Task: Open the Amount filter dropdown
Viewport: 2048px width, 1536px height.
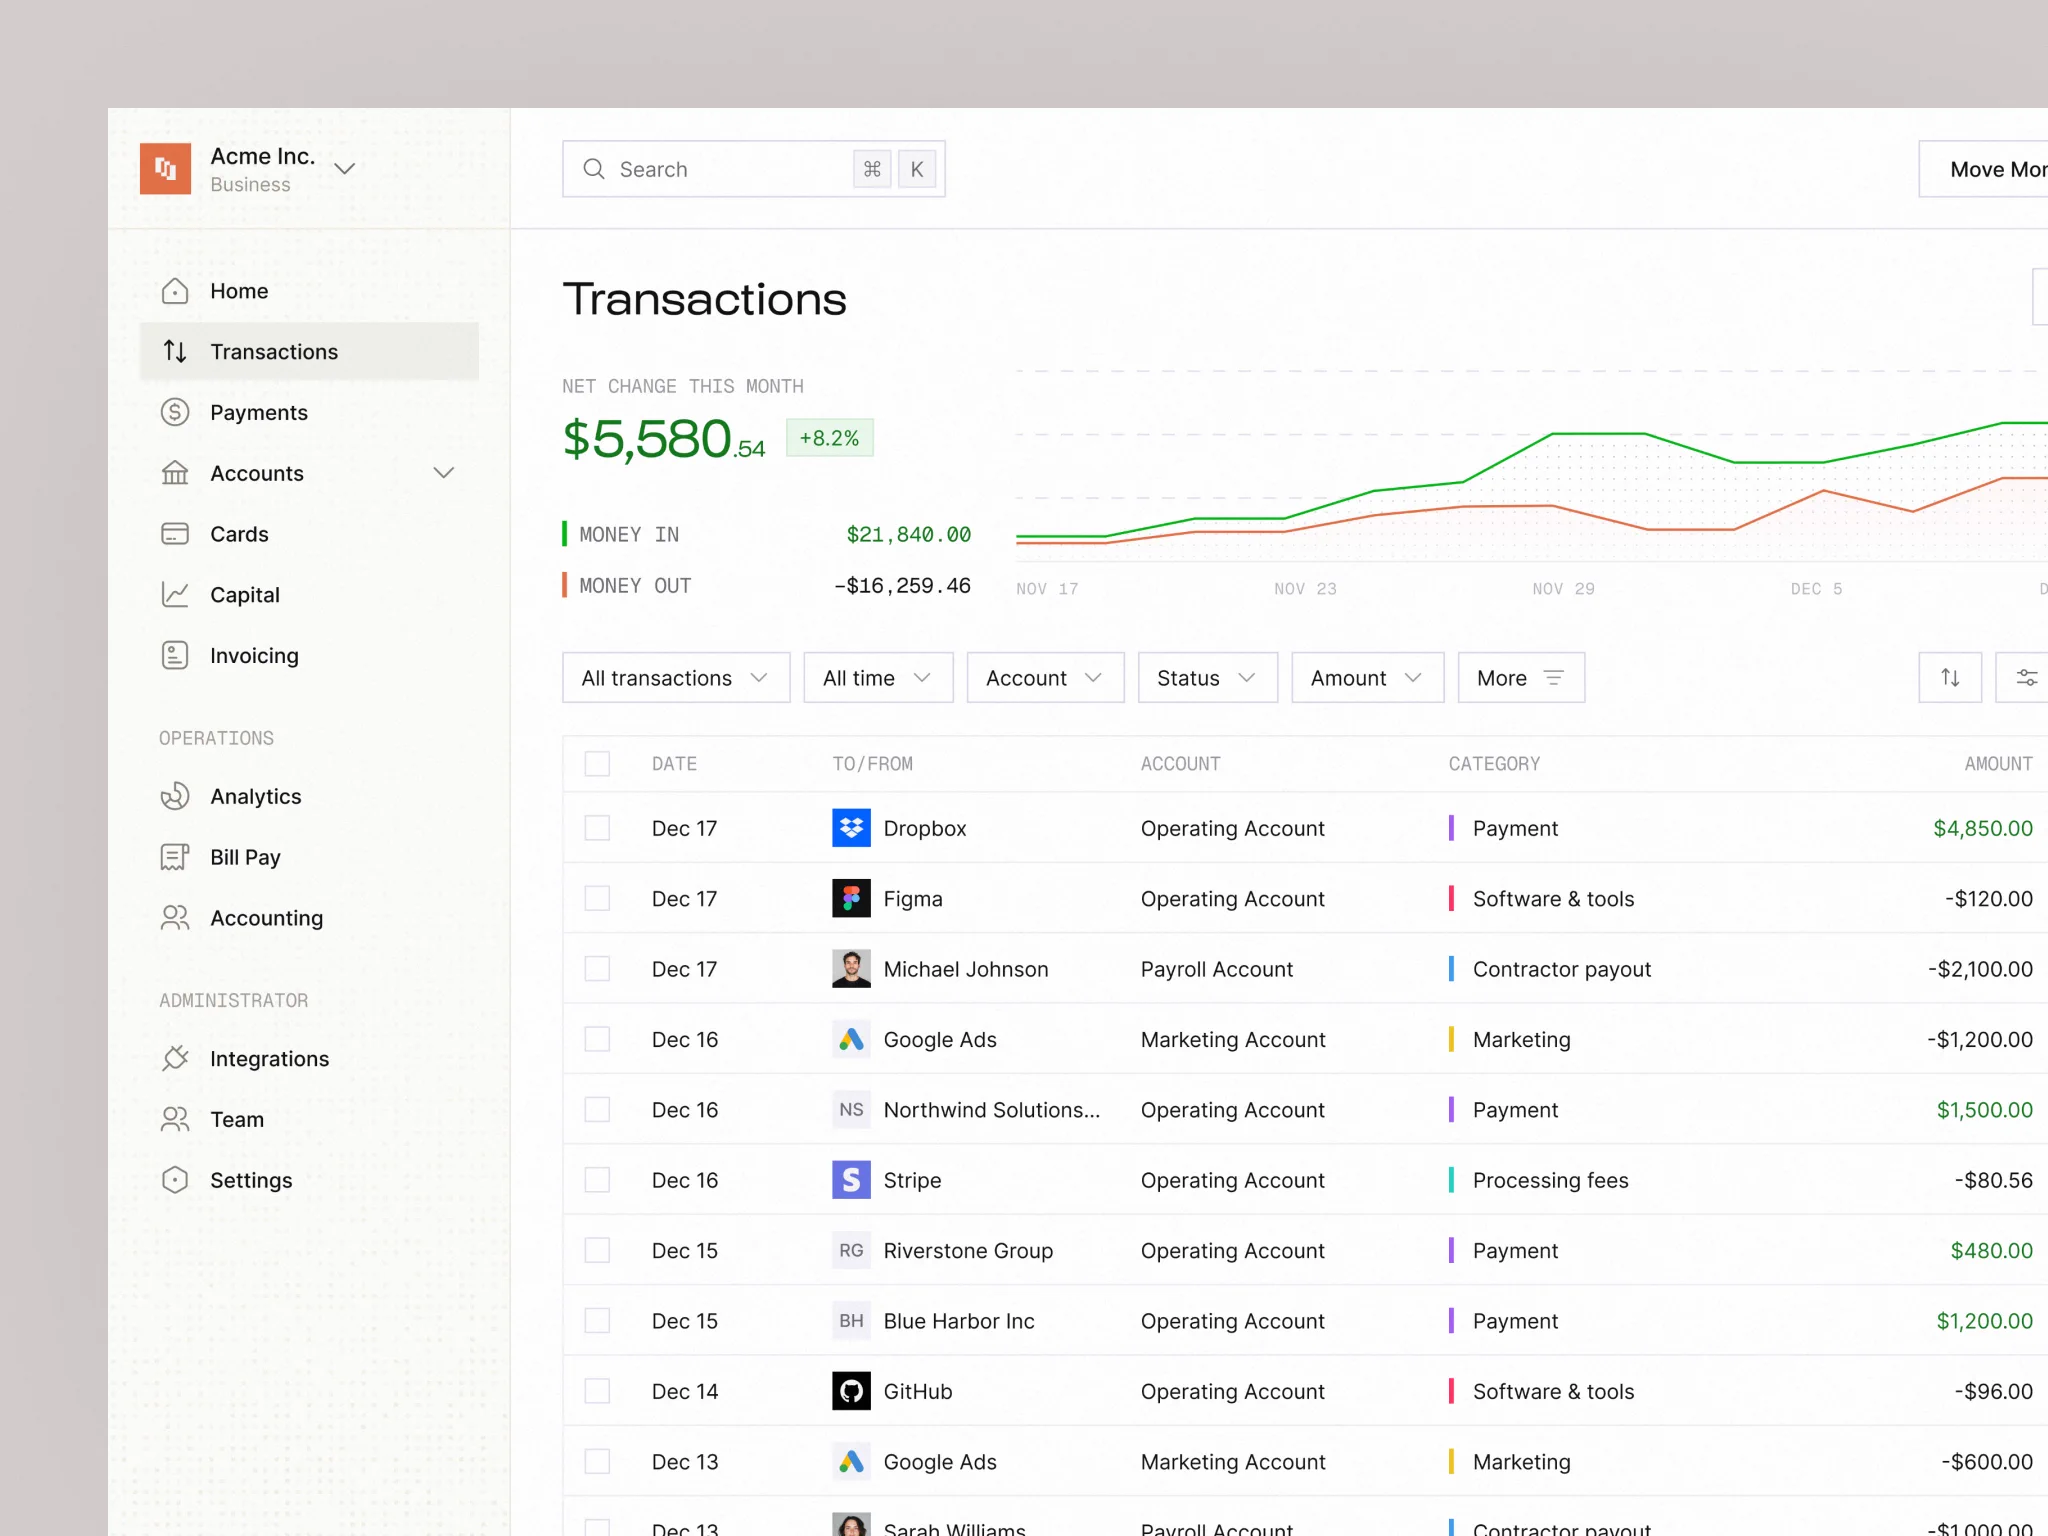Action: [x=1368, y=678]
